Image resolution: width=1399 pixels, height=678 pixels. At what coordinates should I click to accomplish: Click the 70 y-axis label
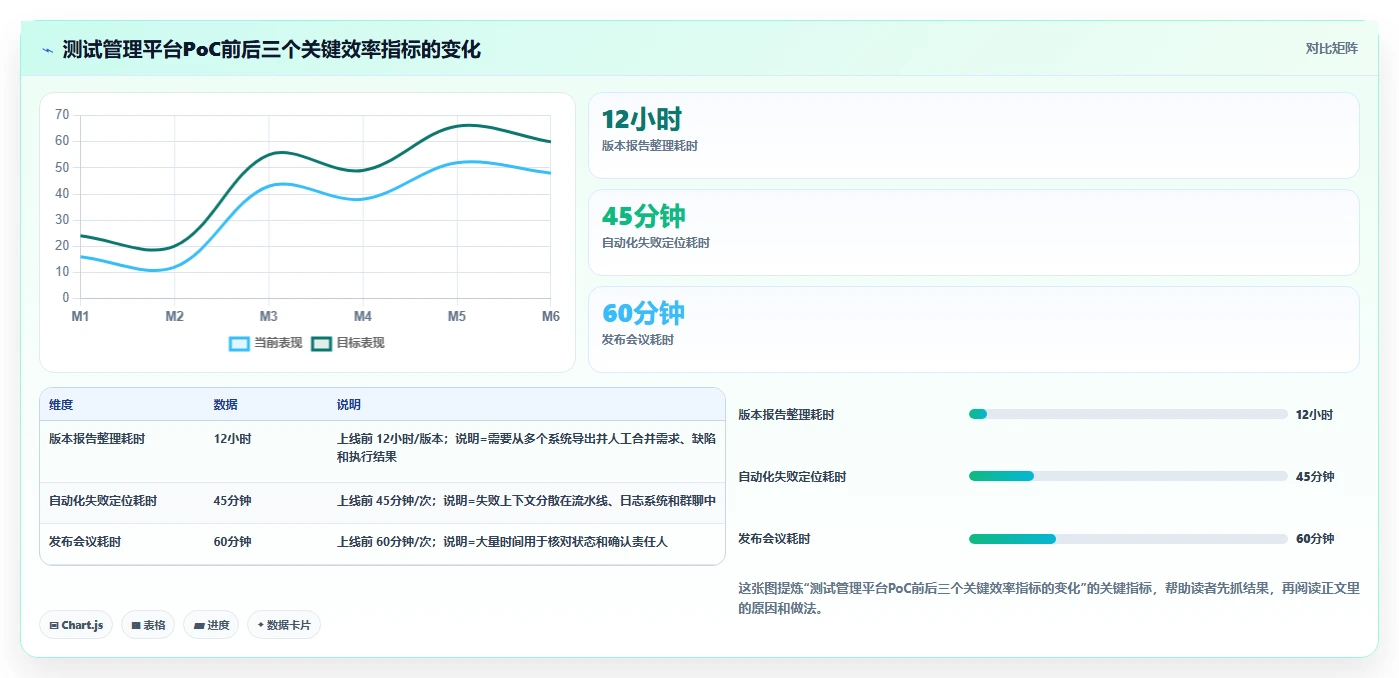(x=62, y=115)
